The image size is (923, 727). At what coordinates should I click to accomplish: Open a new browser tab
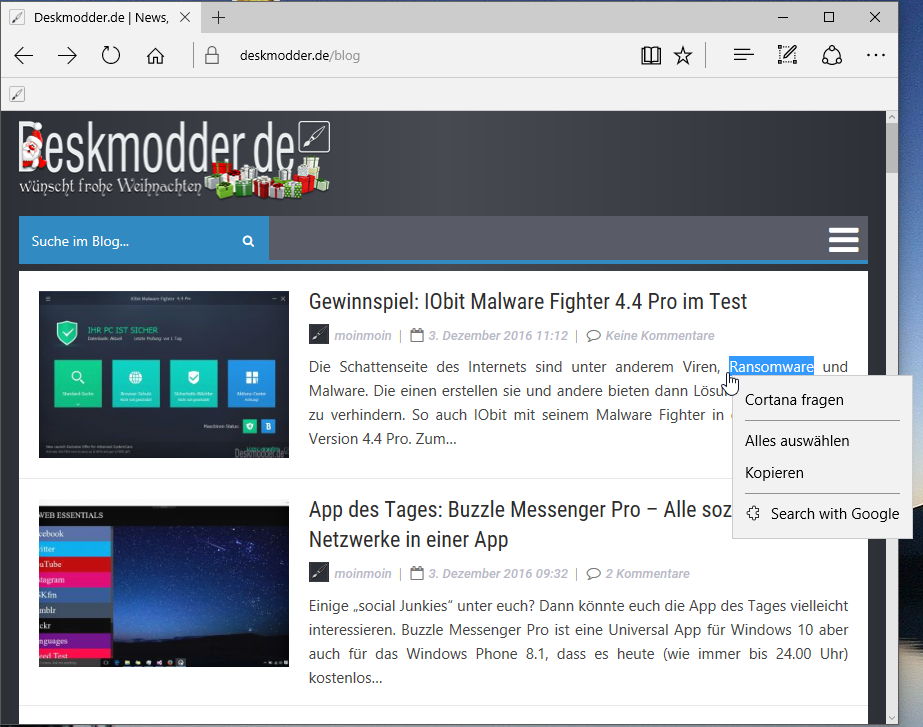click(x=218, y=18)
